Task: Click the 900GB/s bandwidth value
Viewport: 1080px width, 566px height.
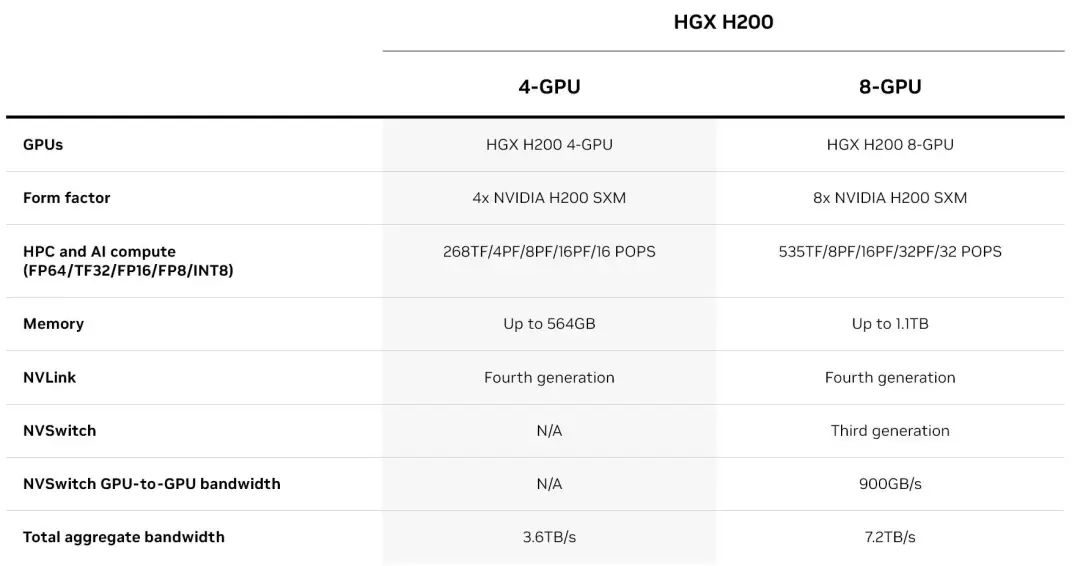Action: [890, 484]
